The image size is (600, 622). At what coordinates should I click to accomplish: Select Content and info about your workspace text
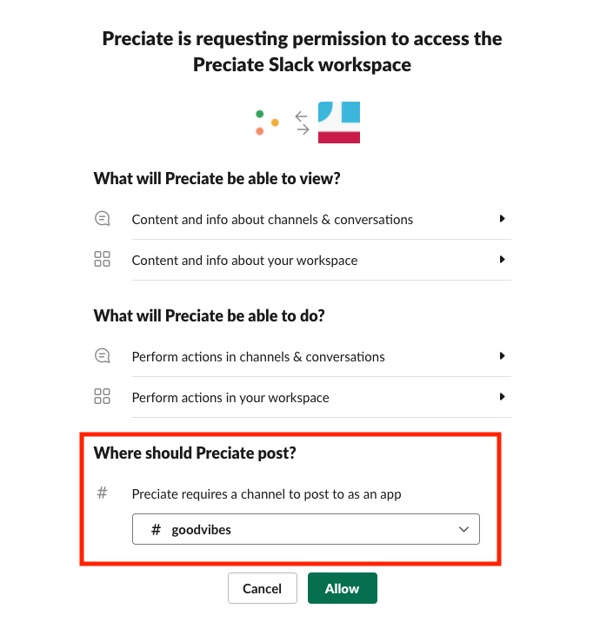(245, 261)
